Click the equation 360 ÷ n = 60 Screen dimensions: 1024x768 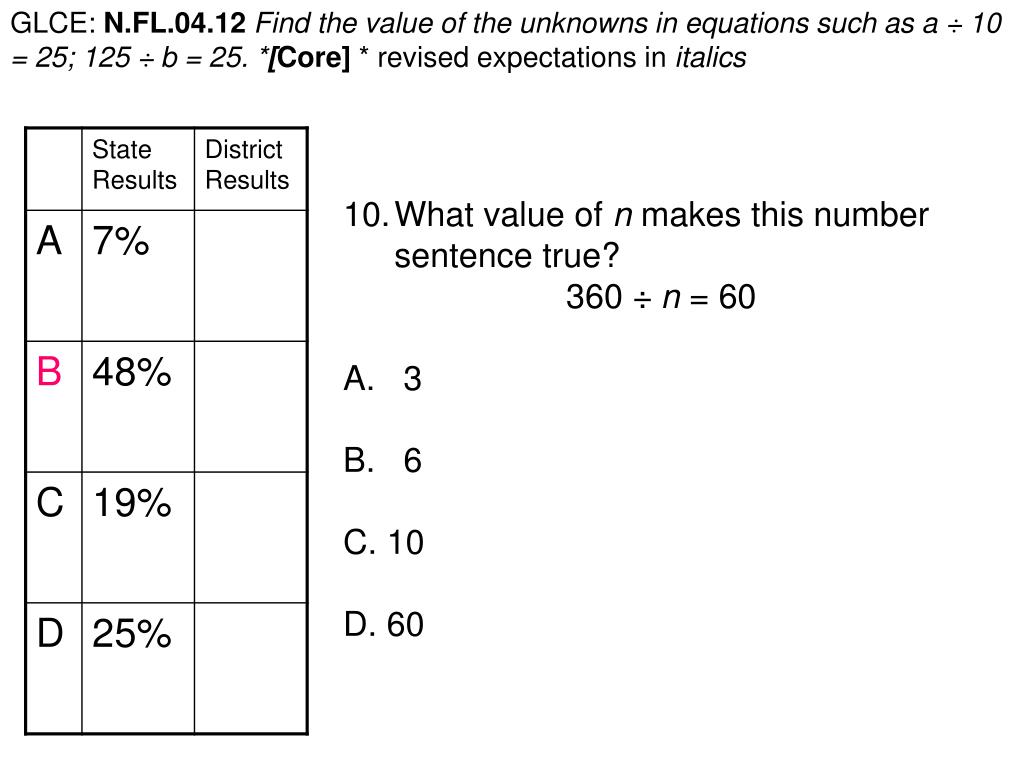coord(660,297)
